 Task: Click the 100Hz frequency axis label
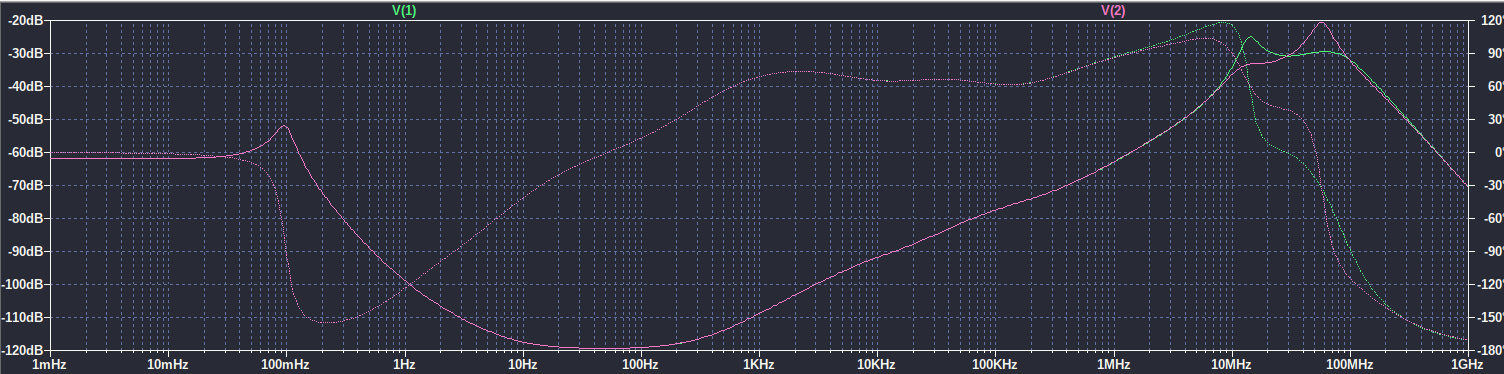[640, 366]
